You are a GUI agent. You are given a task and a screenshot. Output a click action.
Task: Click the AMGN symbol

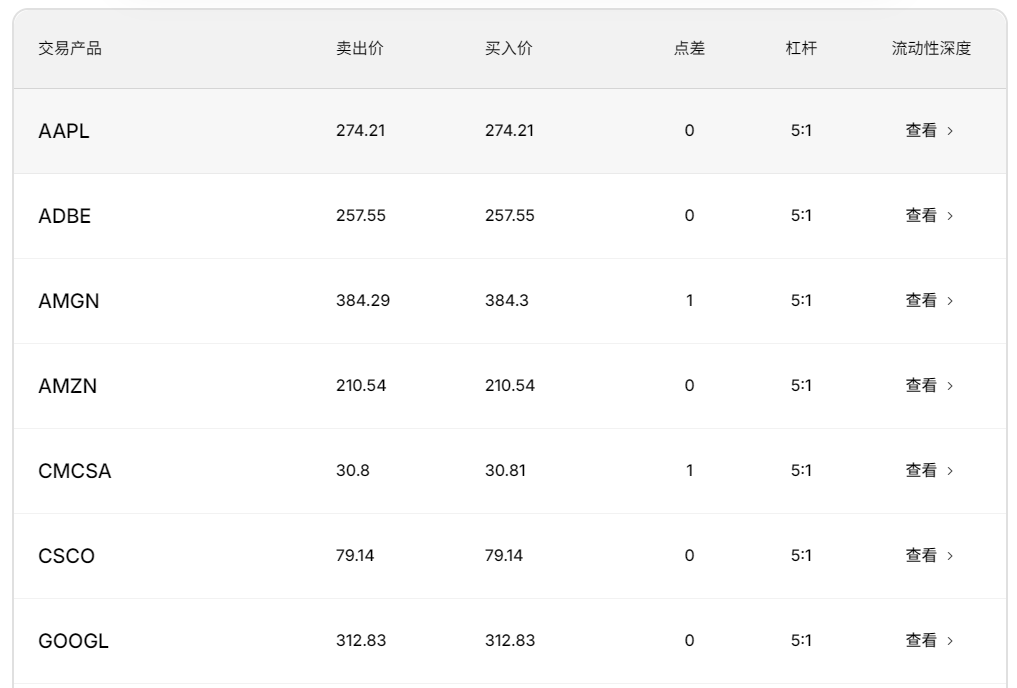pos(69,301)
